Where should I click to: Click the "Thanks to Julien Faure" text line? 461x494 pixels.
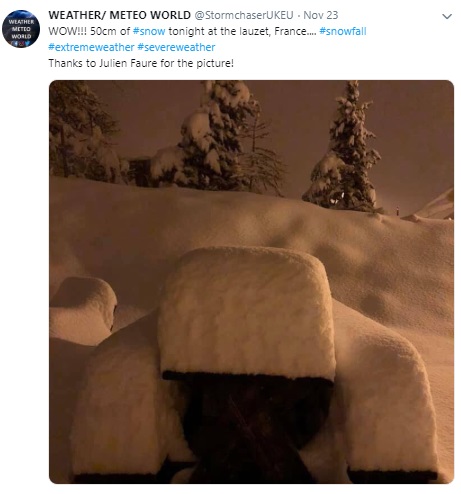point(141,63)
